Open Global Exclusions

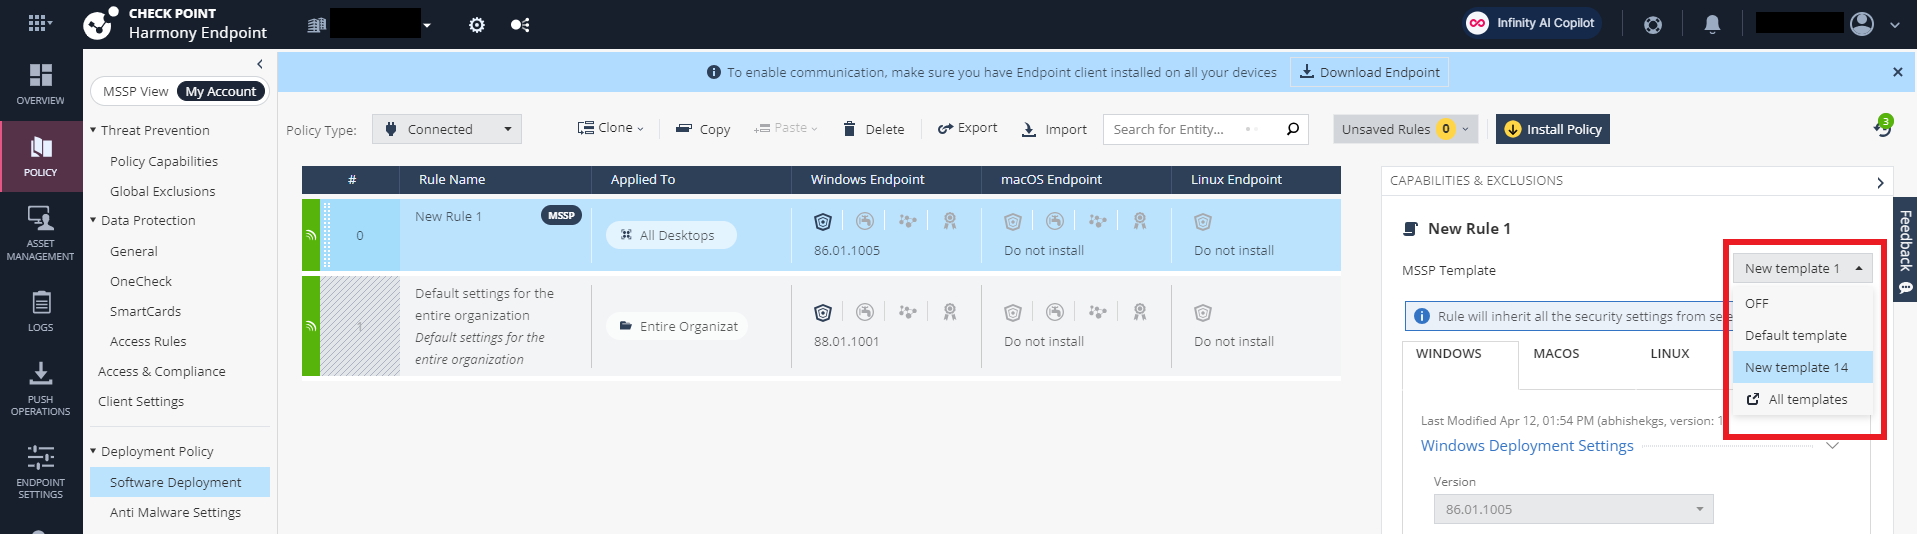pyautogui.click(x=163, y=191)
